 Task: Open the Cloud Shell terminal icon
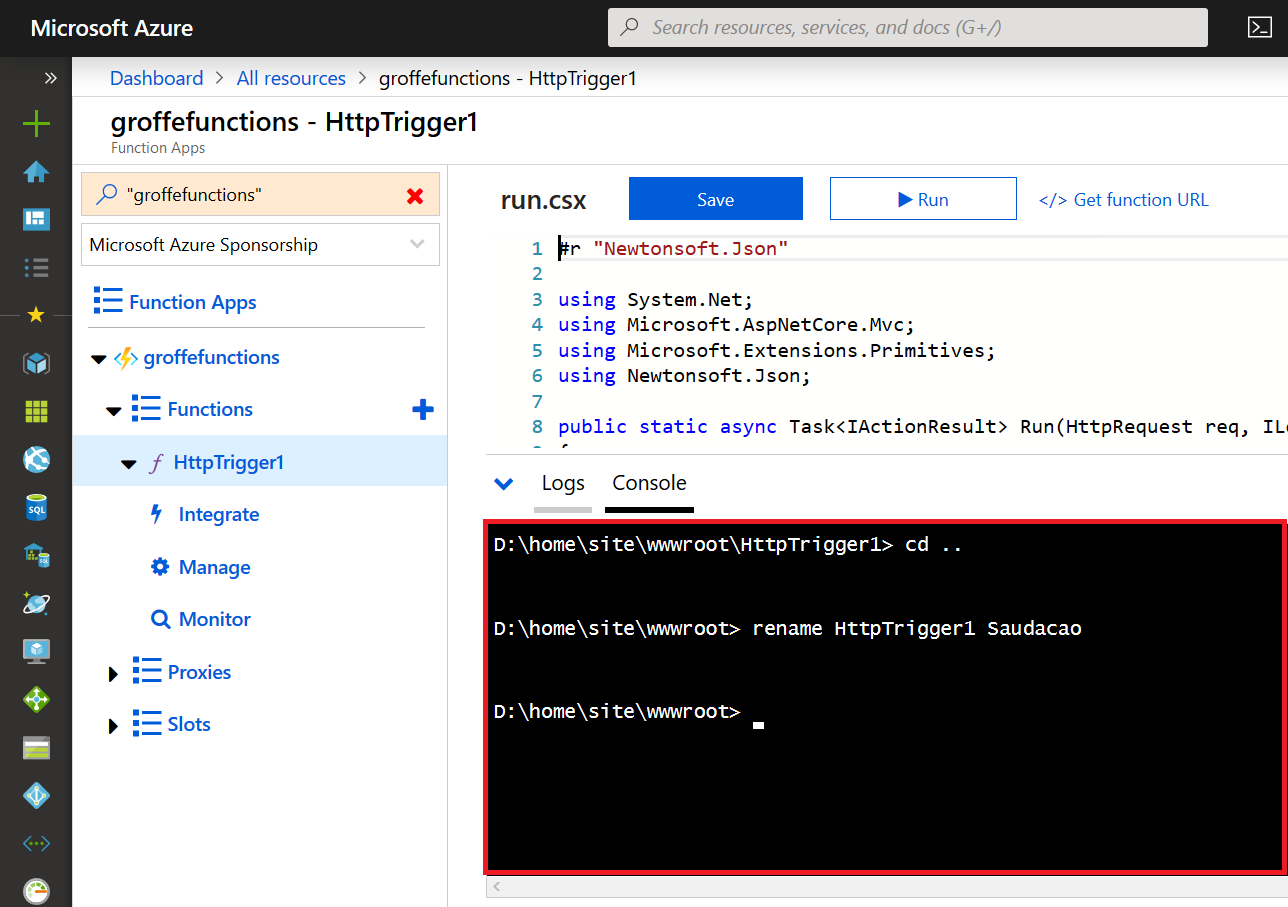tap(1260, 27)
